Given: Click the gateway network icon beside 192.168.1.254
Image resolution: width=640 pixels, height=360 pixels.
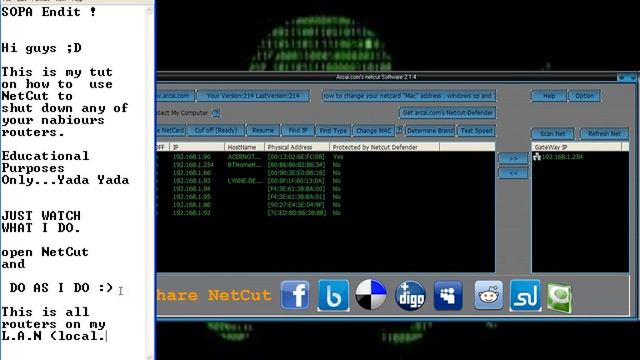Looking at the screenshot, I should [537, 157].
